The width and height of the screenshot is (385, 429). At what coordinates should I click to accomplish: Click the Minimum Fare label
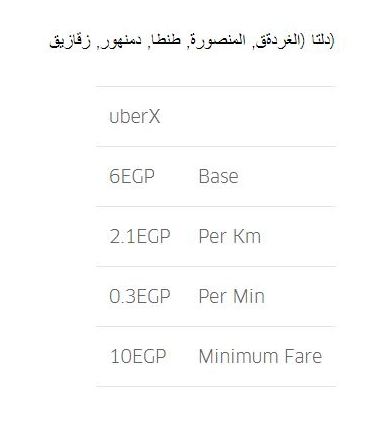(260, 356)
